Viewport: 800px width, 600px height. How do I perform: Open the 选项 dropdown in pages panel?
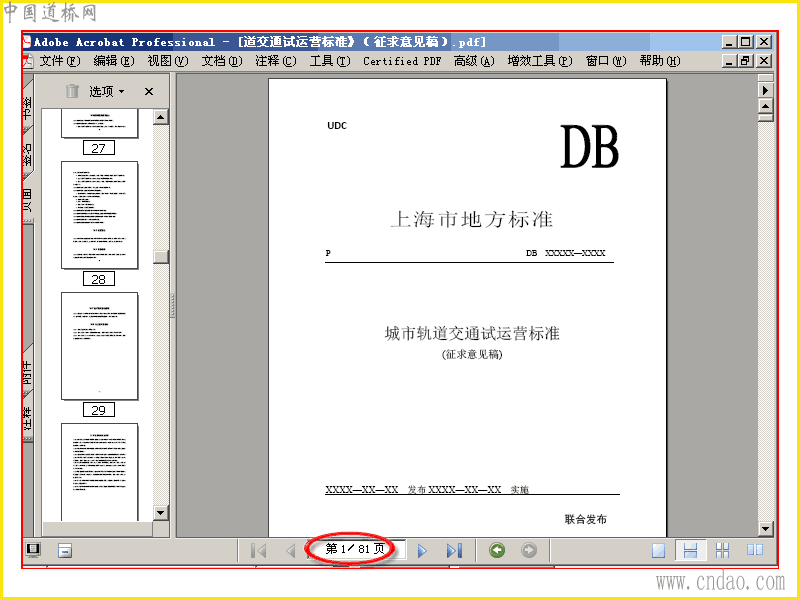coord(107,91)
